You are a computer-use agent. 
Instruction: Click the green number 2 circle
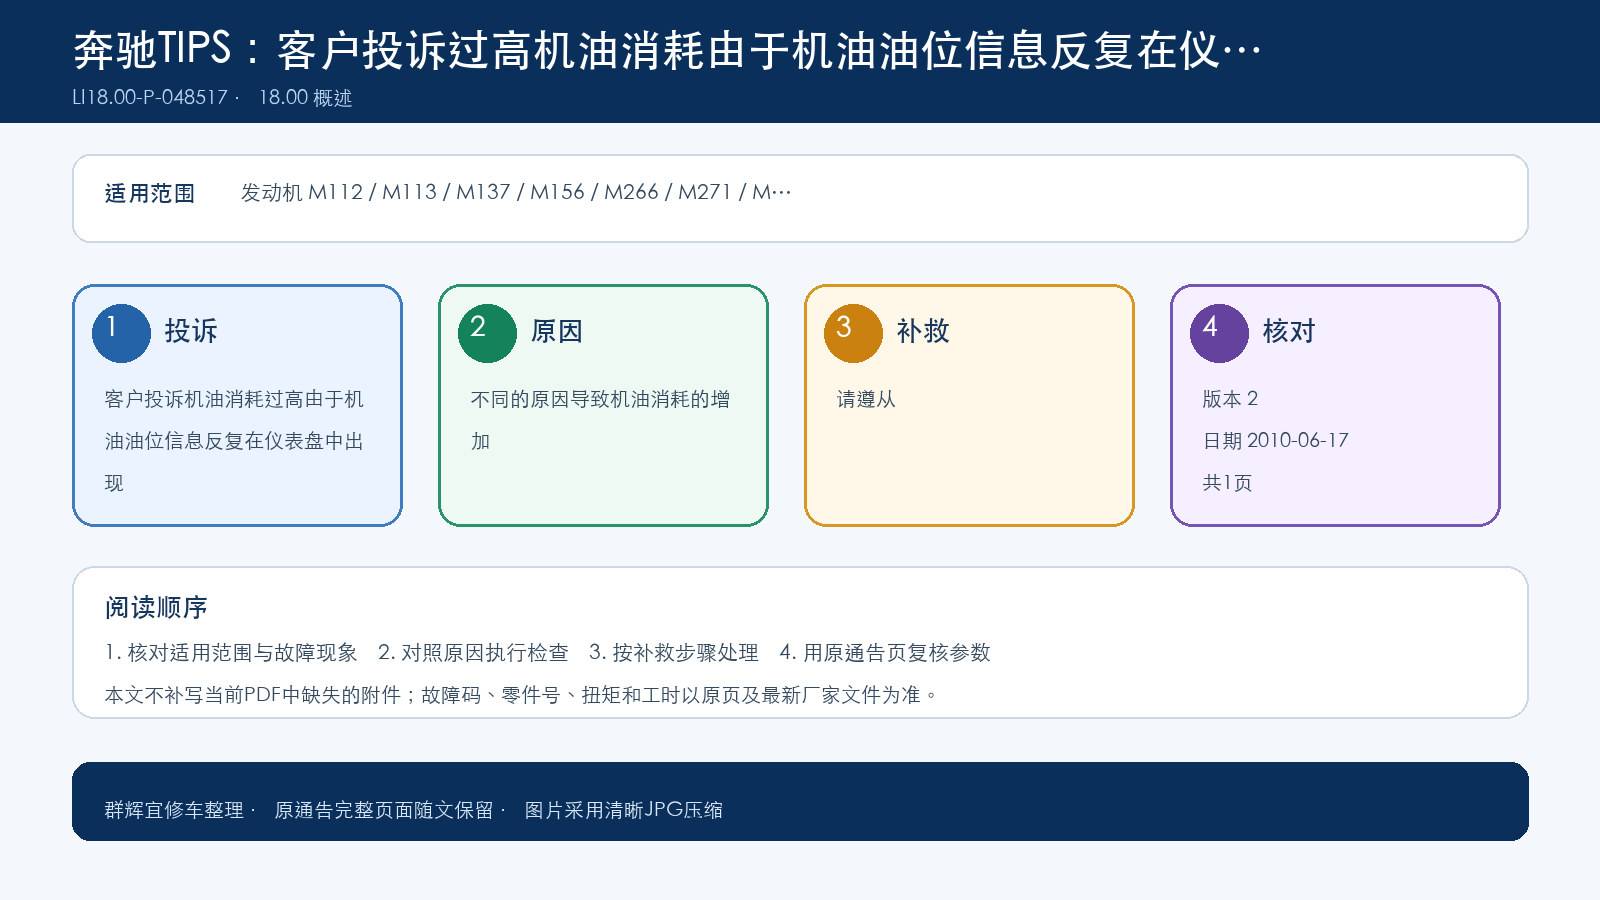[487, 333]
